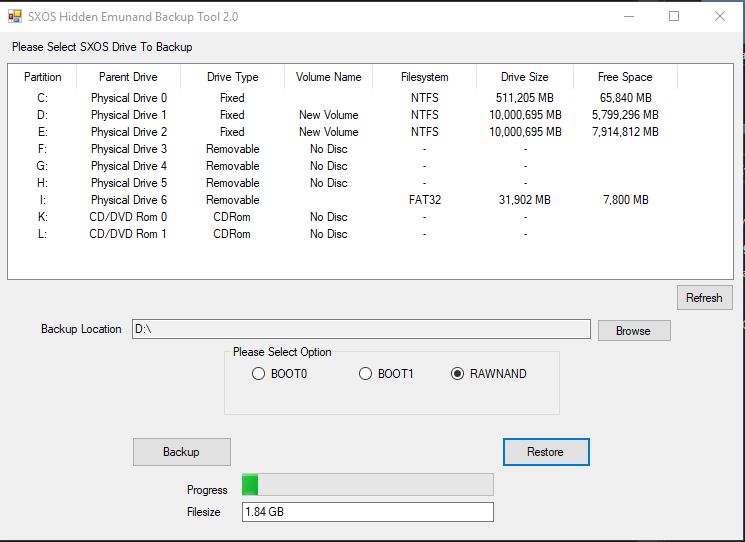Click the green progress bar
The image size is (745, 542).
tap(368, 485)
